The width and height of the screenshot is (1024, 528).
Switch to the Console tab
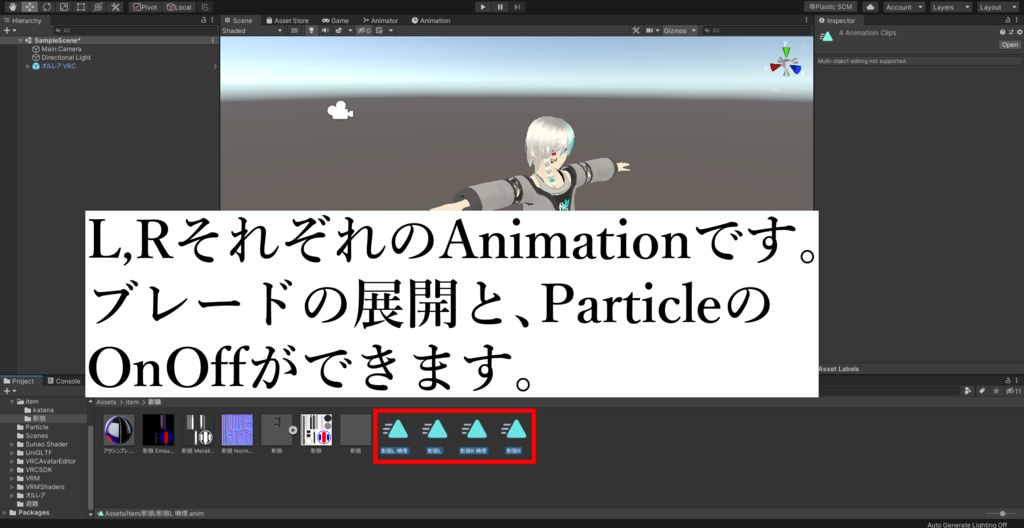click(x=64, y=381)
